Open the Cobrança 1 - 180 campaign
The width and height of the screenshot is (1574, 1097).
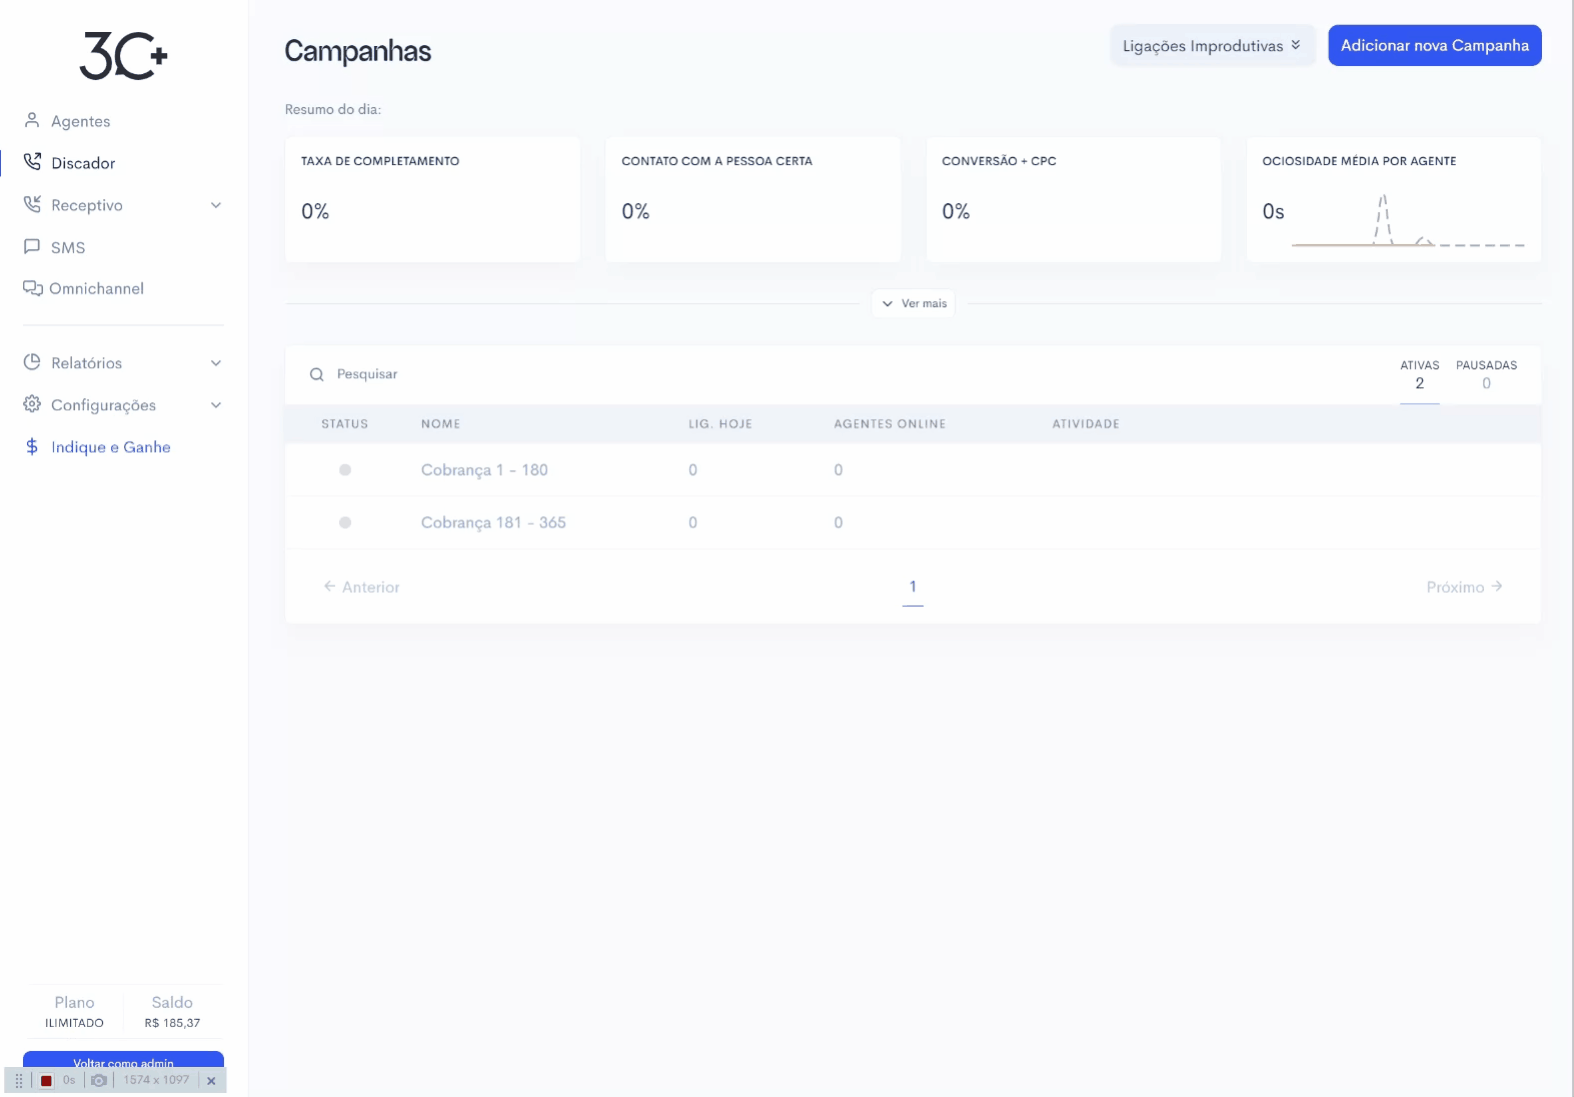484,470
